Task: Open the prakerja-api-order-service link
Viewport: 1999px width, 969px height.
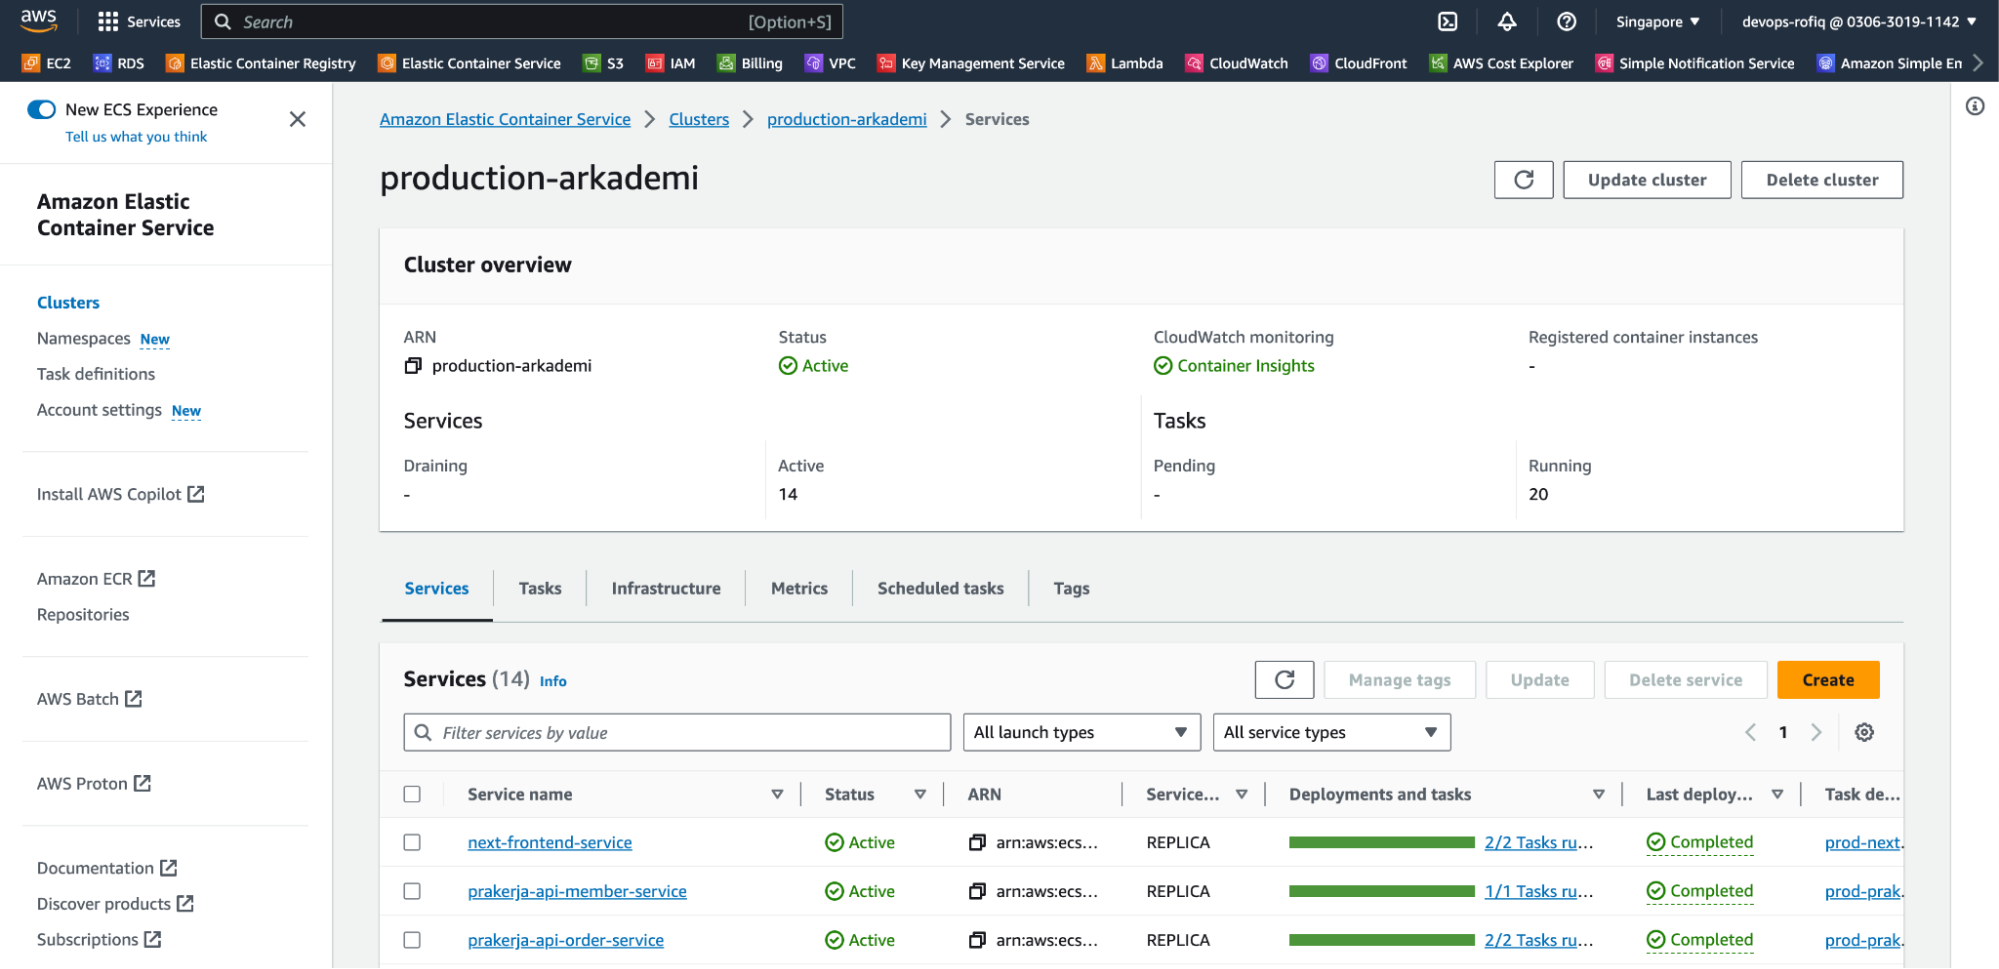Action: (566, 941)
